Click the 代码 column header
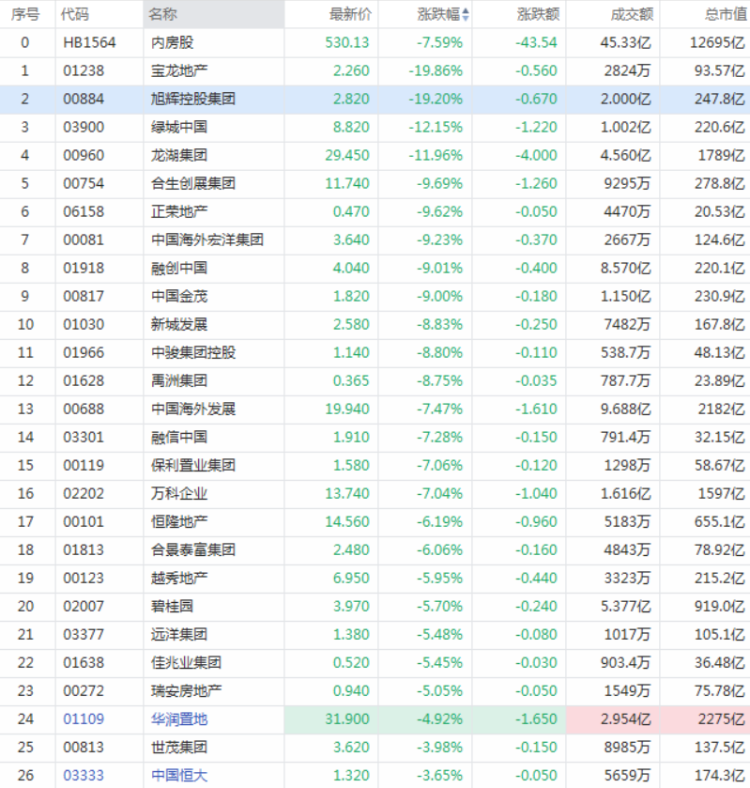Viewport: 750px width, 788px height. pyautogui.click(x=74, y=14)
